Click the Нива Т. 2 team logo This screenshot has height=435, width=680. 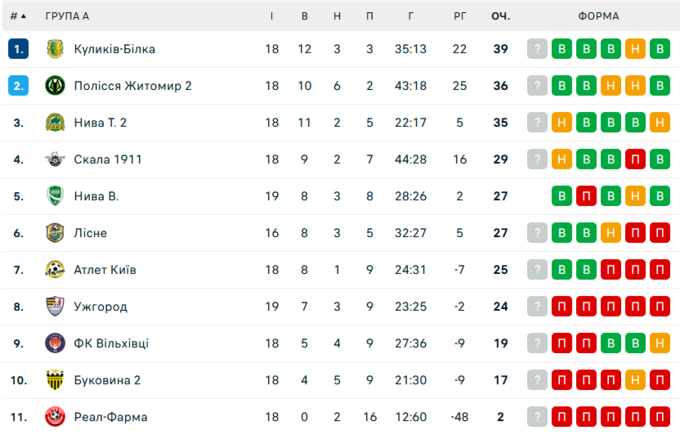55,123
